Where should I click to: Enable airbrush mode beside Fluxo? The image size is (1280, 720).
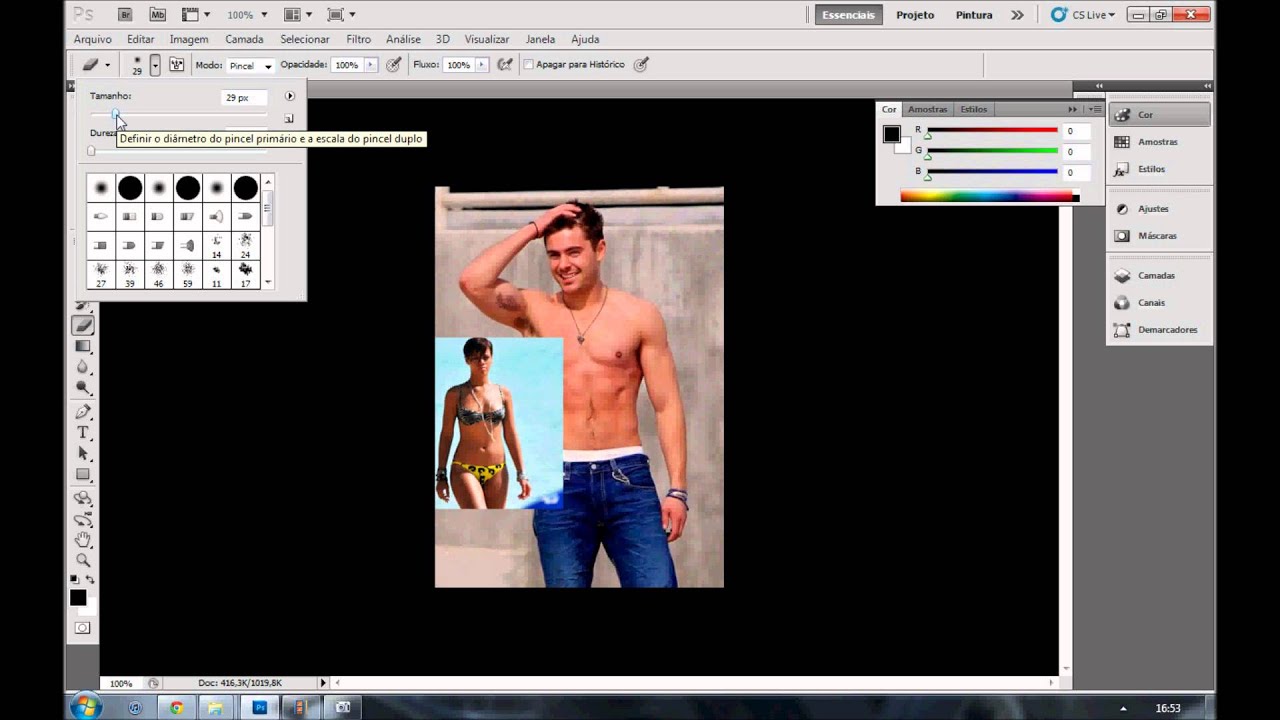pos(505,65)
